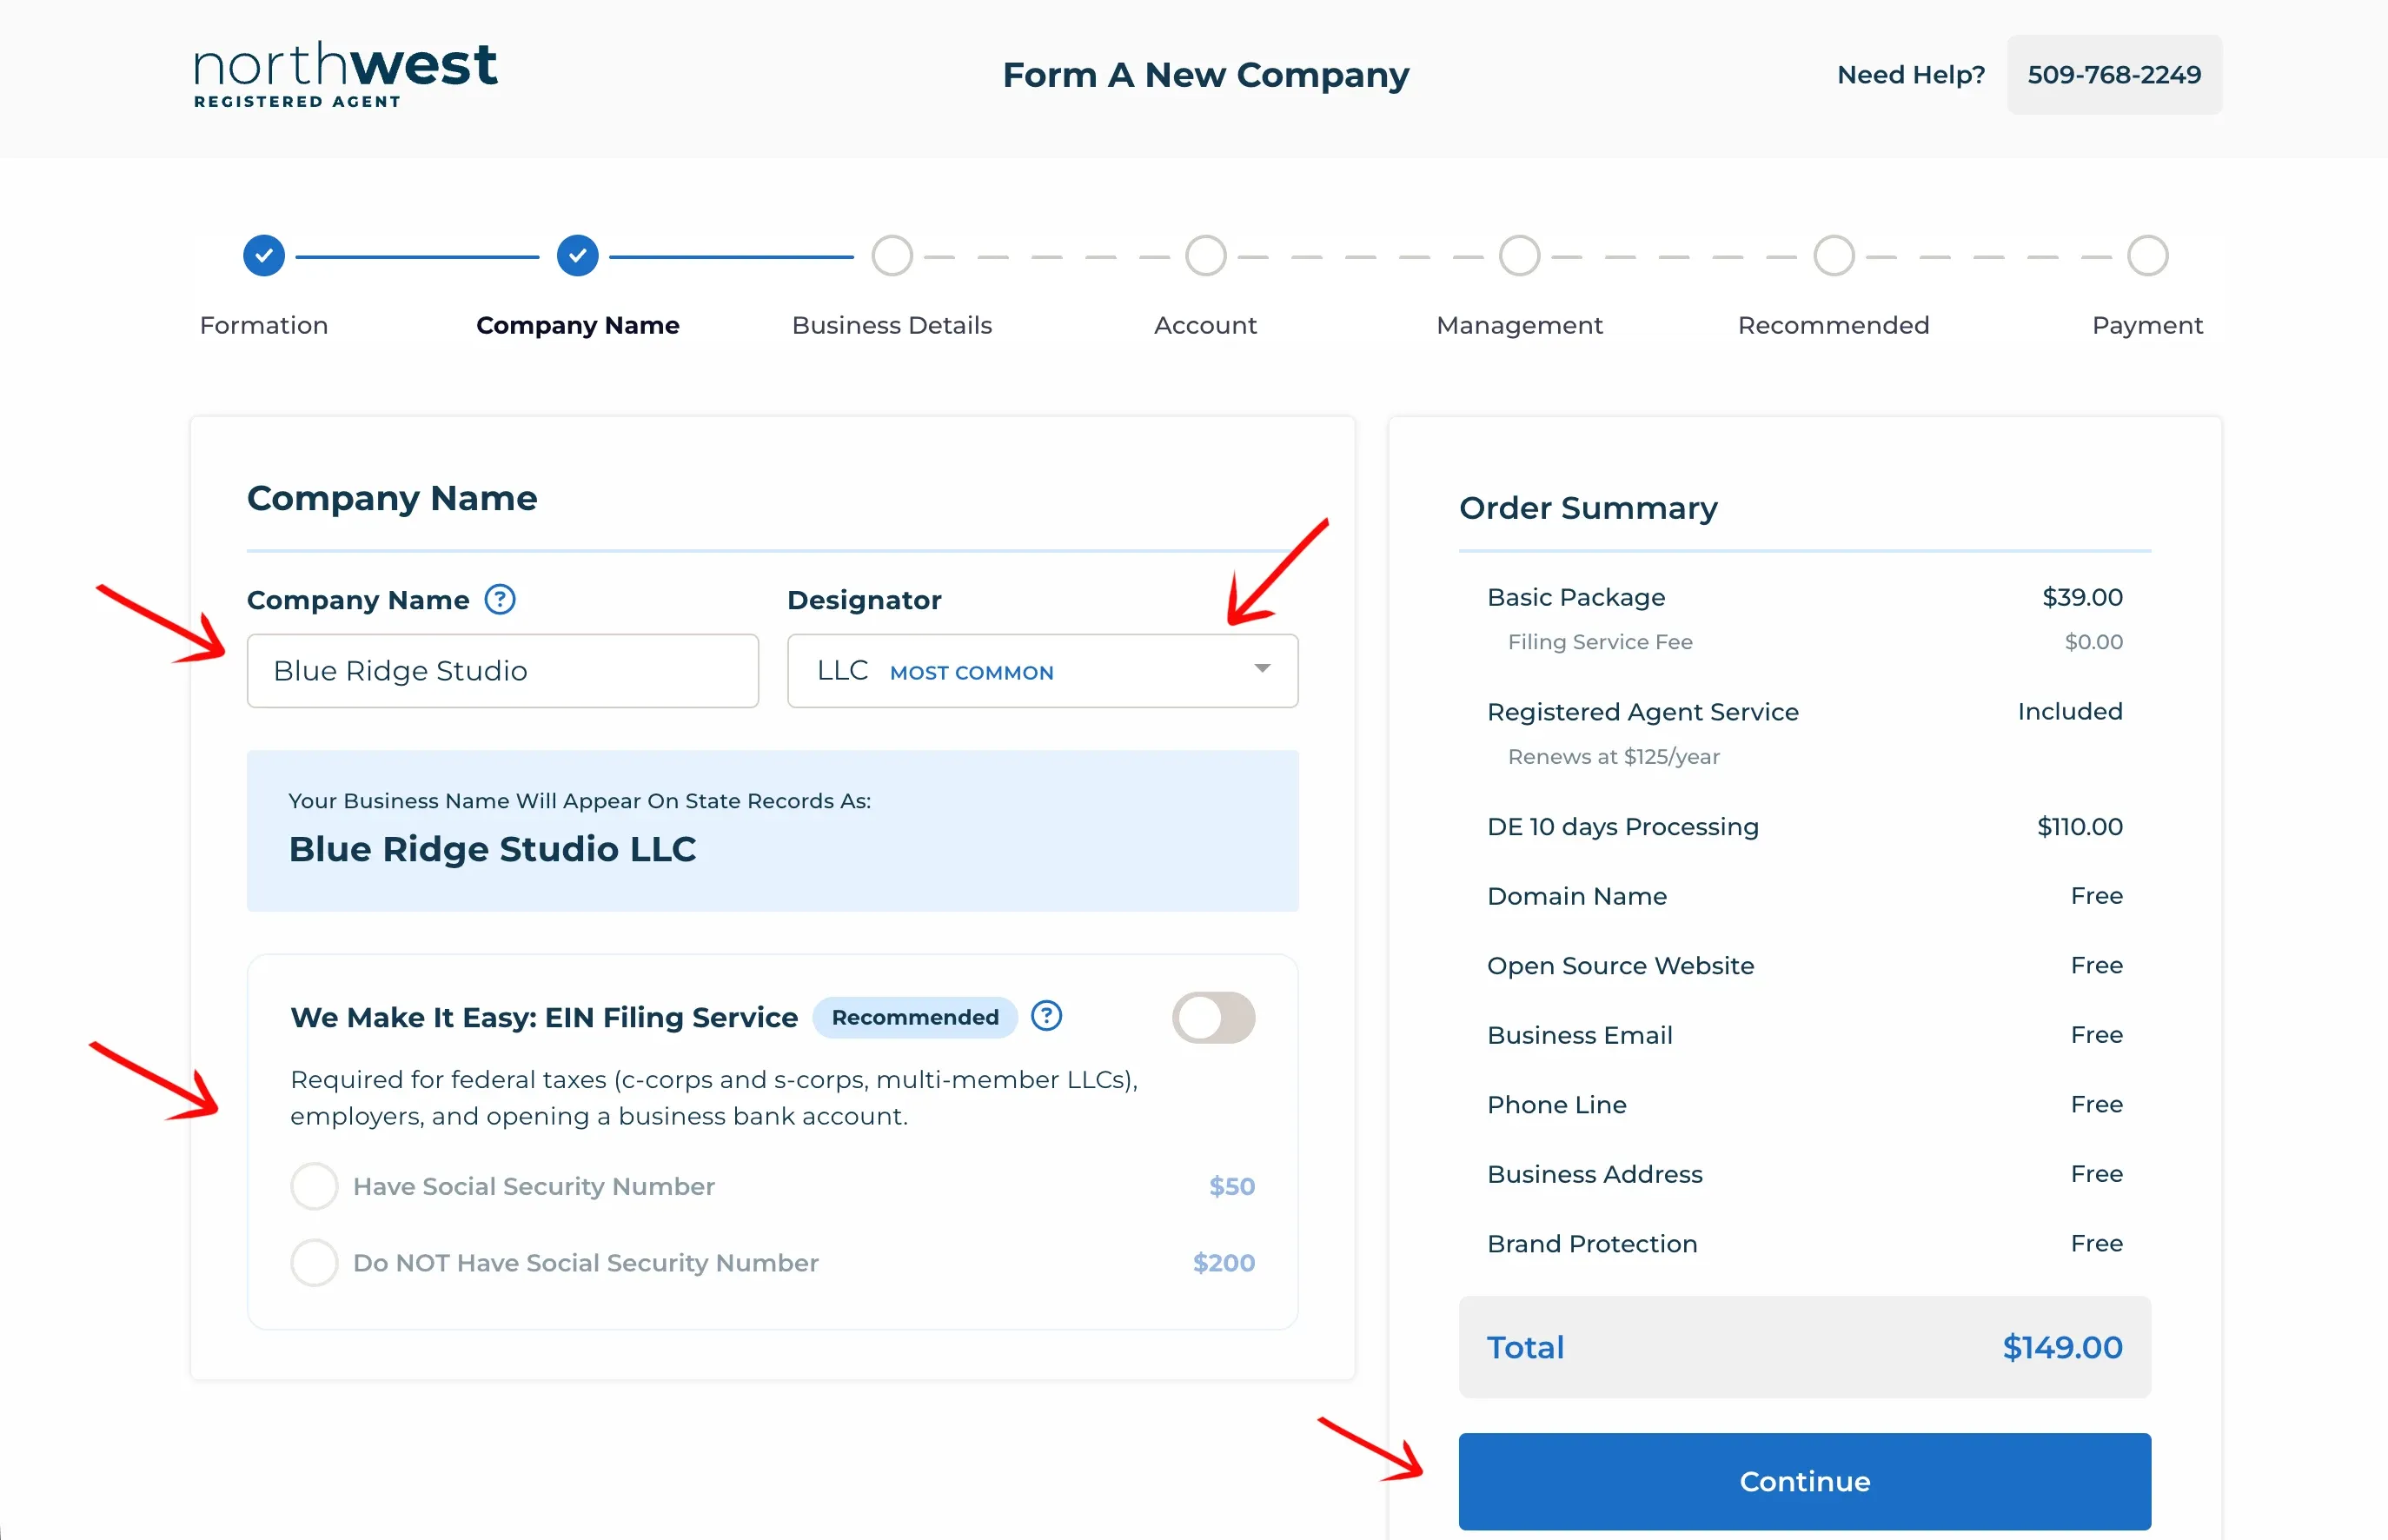Go to the Formation step label

coord(264,325)
